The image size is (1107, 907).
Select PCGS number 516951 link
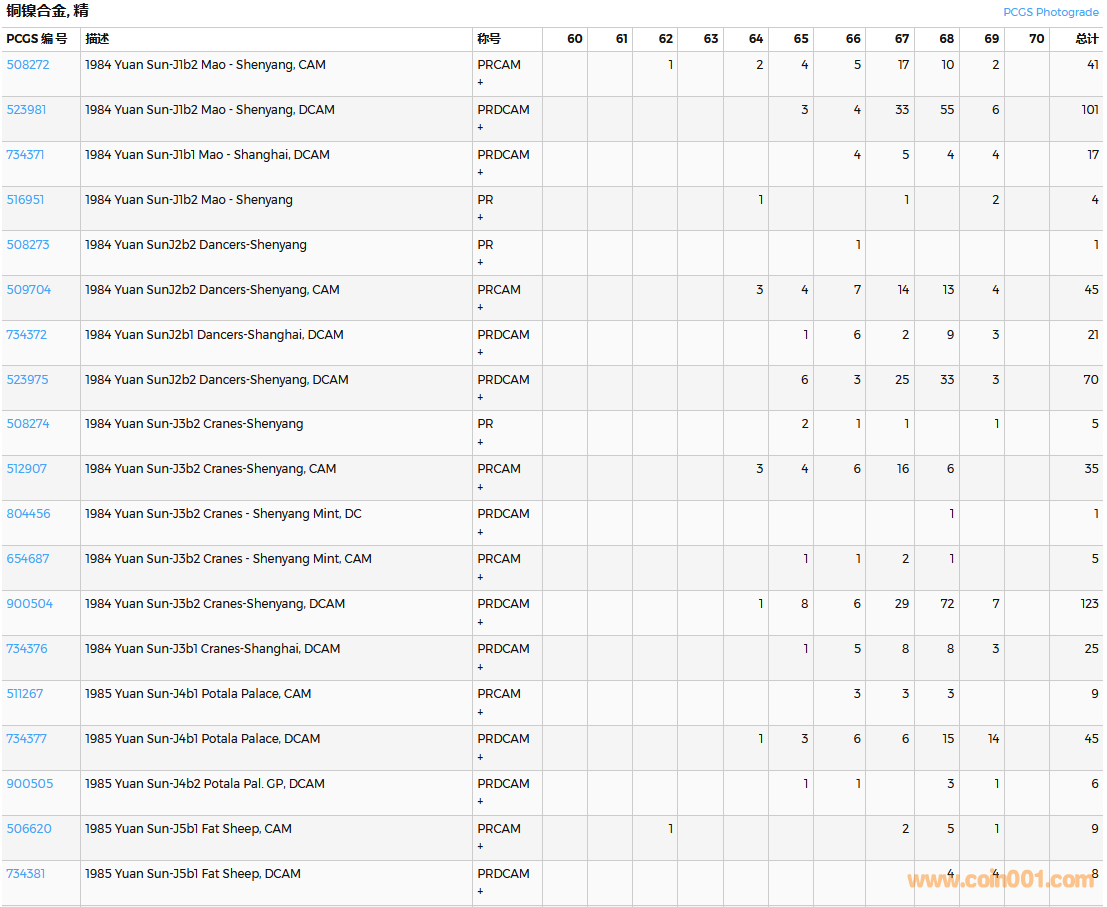point(26,200)
